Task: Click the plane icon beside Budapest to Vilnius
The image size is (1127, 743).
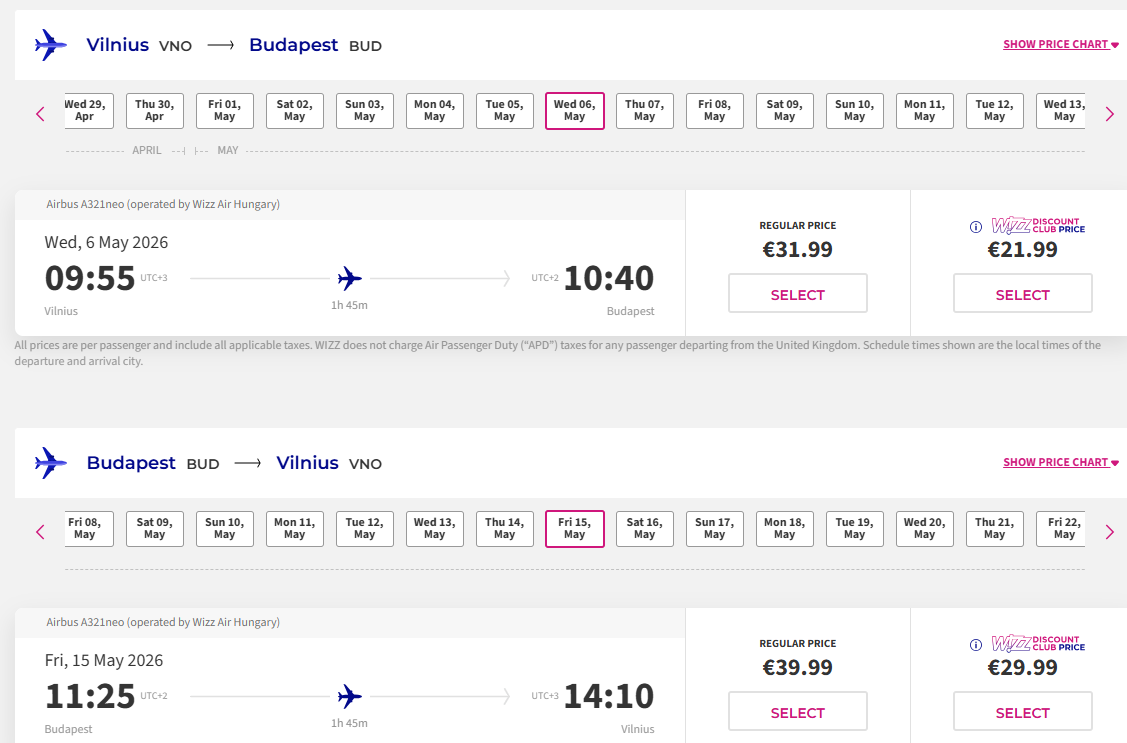Action: tap(50, 463)
